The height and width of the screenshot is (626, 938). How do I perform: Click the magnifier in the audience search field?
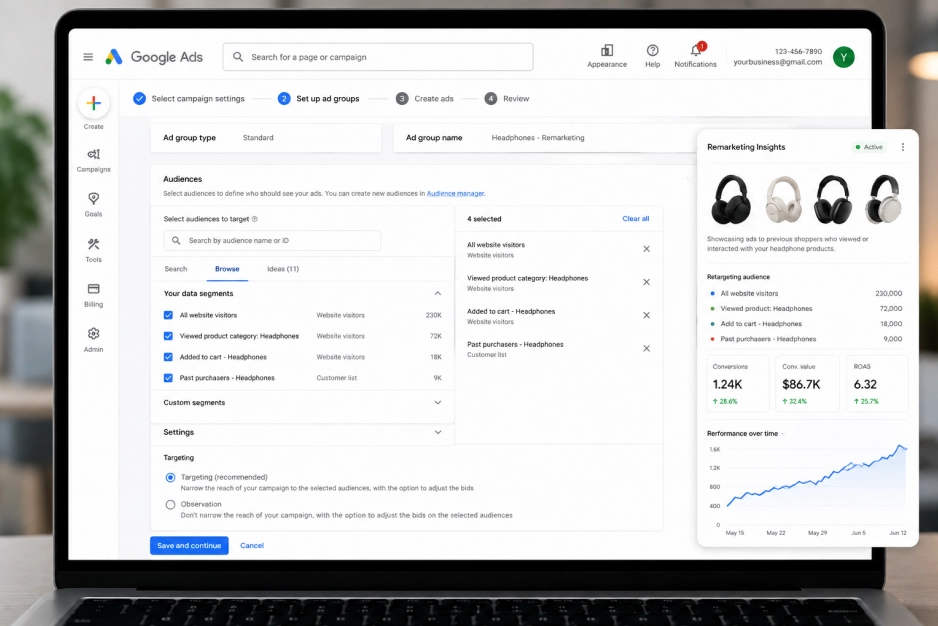176,241
